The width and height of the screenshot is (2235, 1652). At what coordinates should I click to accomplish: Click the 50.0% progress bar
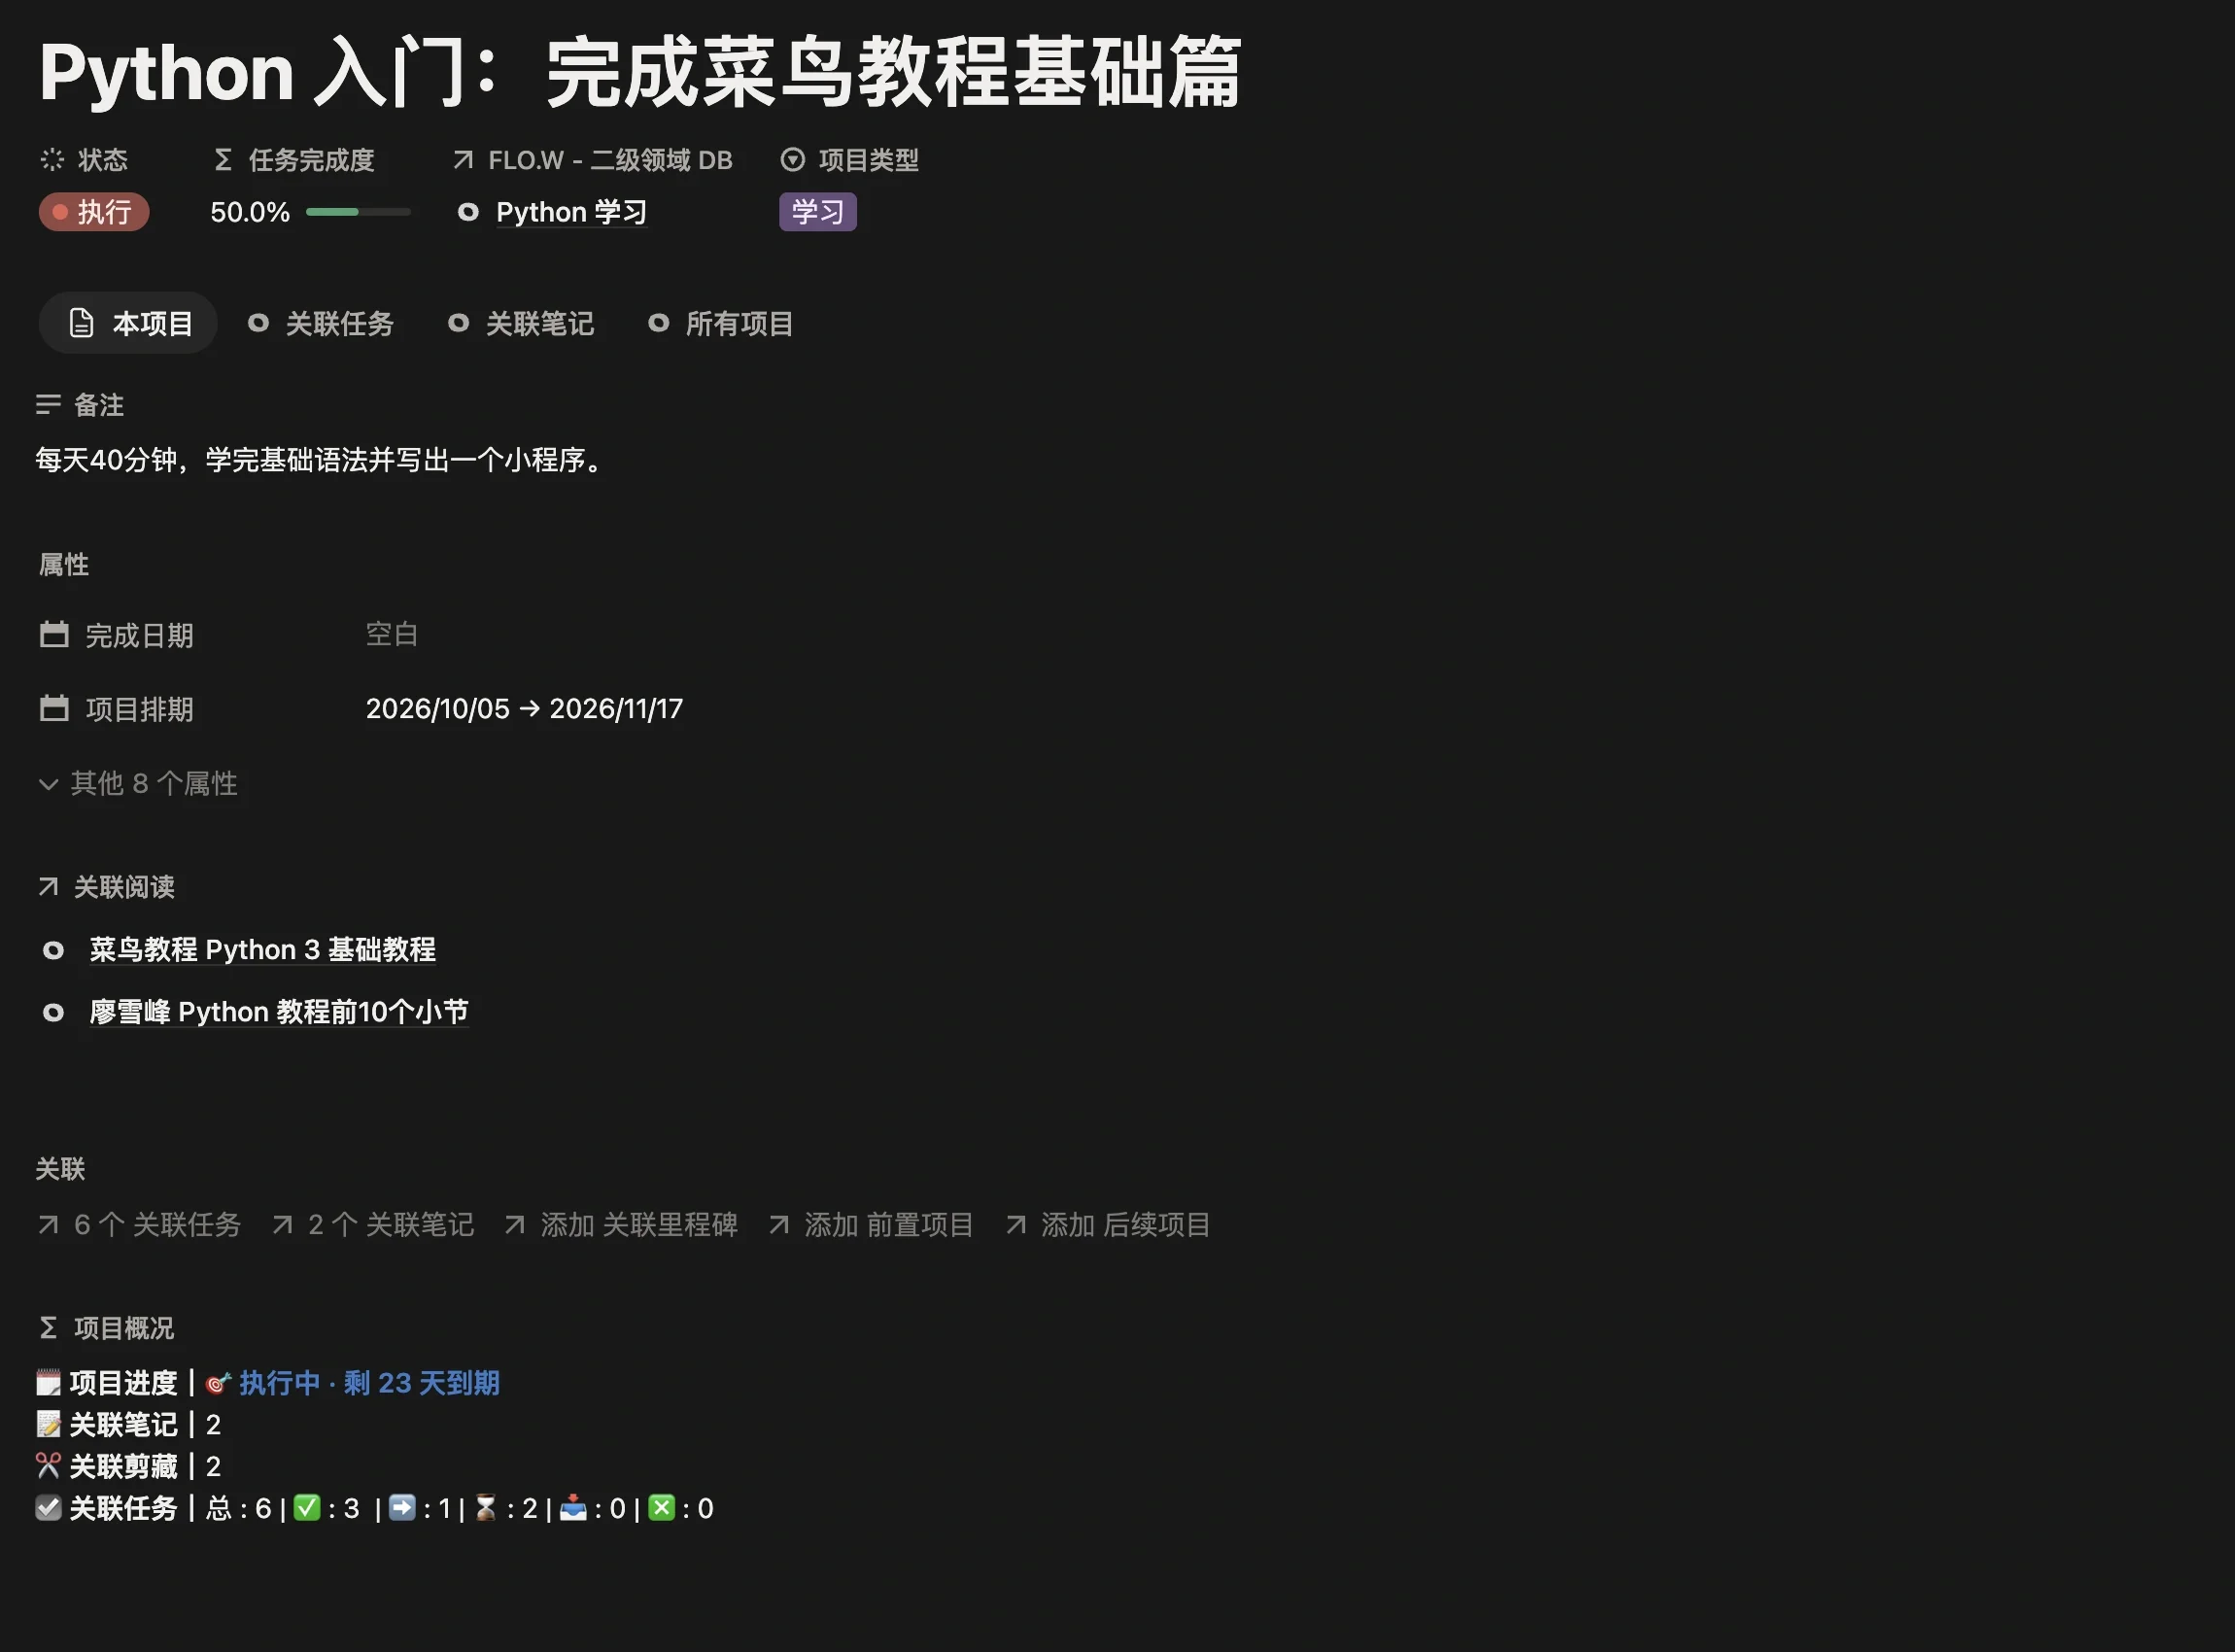tap(358, 212)
